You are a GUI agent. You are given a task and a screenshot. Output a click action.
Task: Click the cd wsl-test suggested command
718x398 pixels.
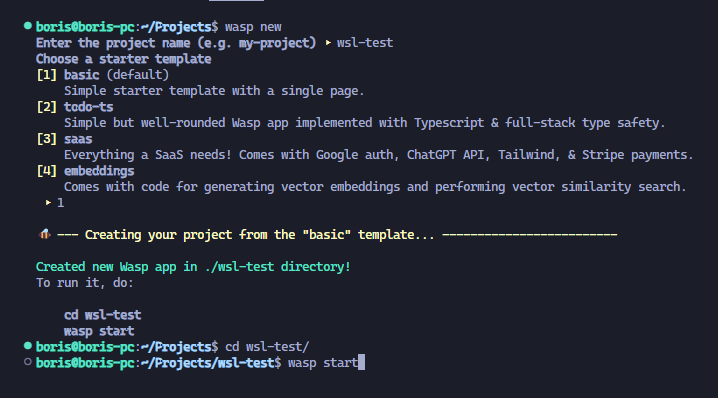[x=103, y=315]
